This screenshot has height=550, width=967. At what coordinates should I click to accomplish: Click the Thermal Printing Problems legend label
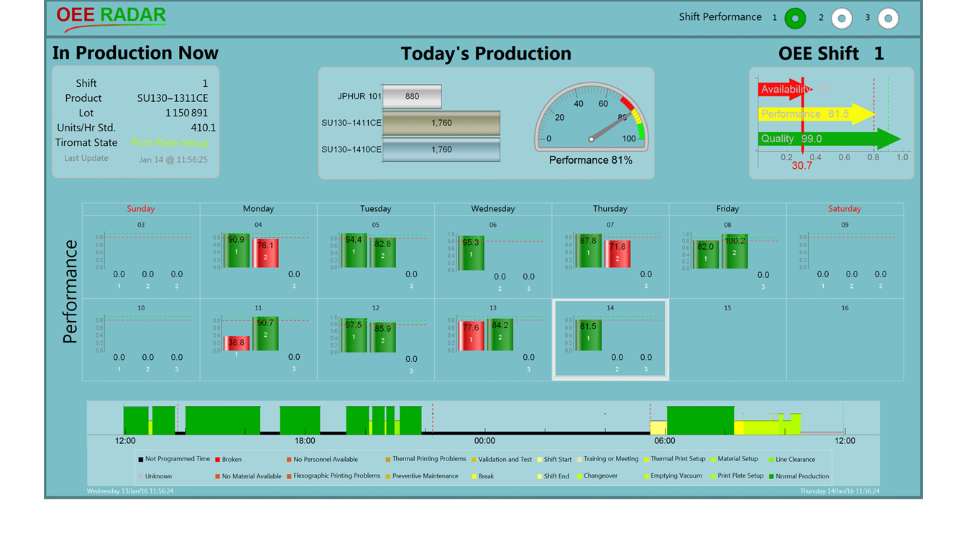click(429, 459)
